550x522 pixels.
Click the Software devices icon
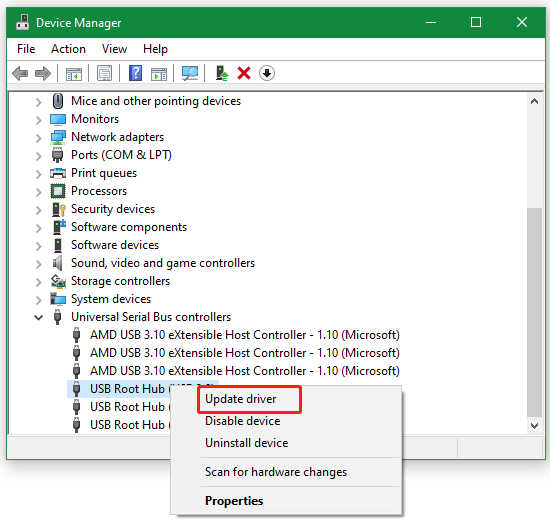point(58,245)
